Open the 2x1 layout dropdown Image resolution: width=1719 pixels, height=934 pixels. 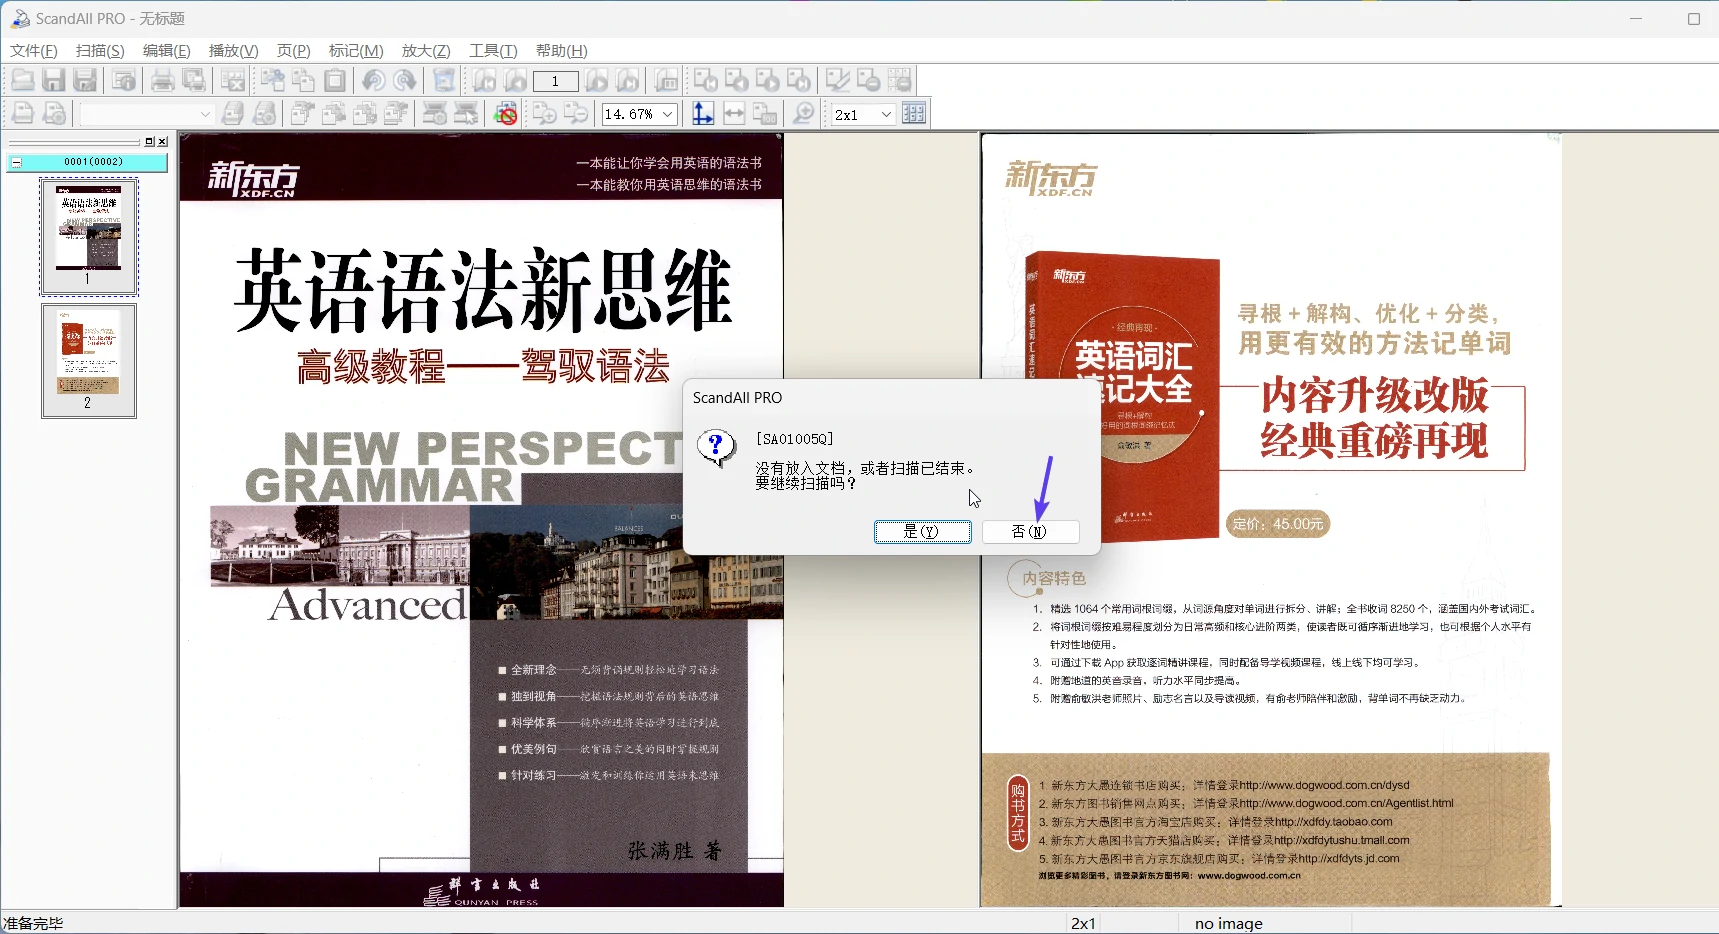886,114
